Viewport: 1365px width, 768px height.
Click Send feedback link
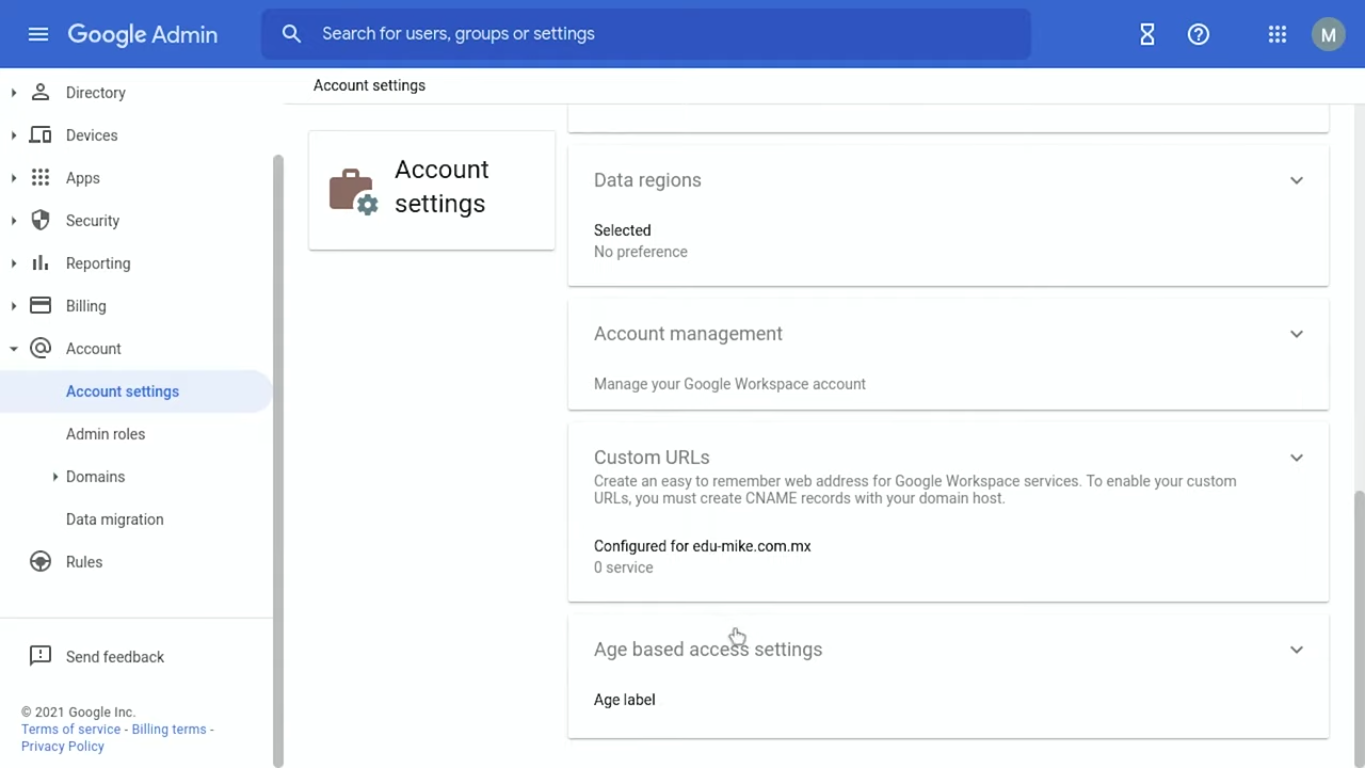coord(115,657)
